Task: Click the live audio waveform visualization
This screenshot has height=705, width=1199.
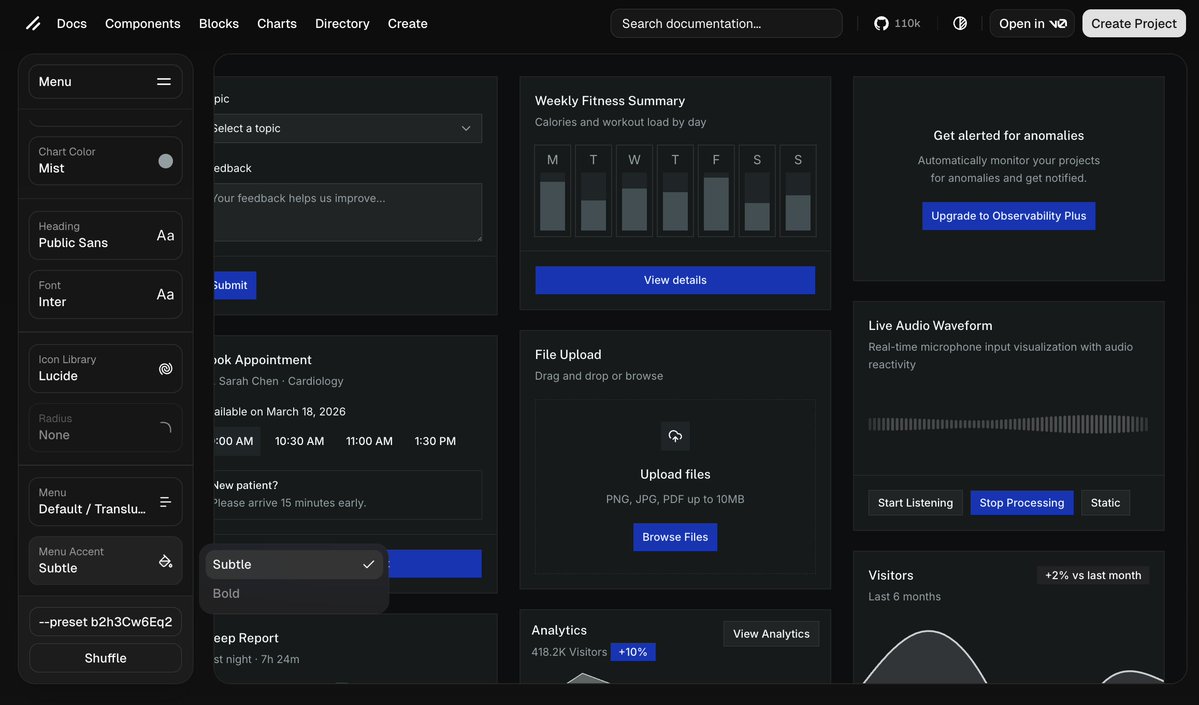Action: pos(1008,424)
